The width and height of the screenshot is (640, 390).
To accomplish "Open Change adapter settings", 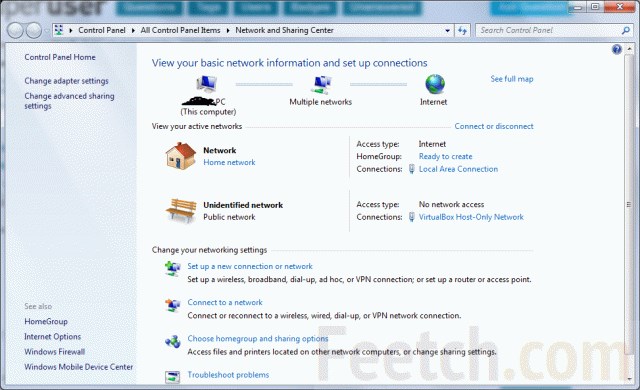I will click(x=67, y=81).
